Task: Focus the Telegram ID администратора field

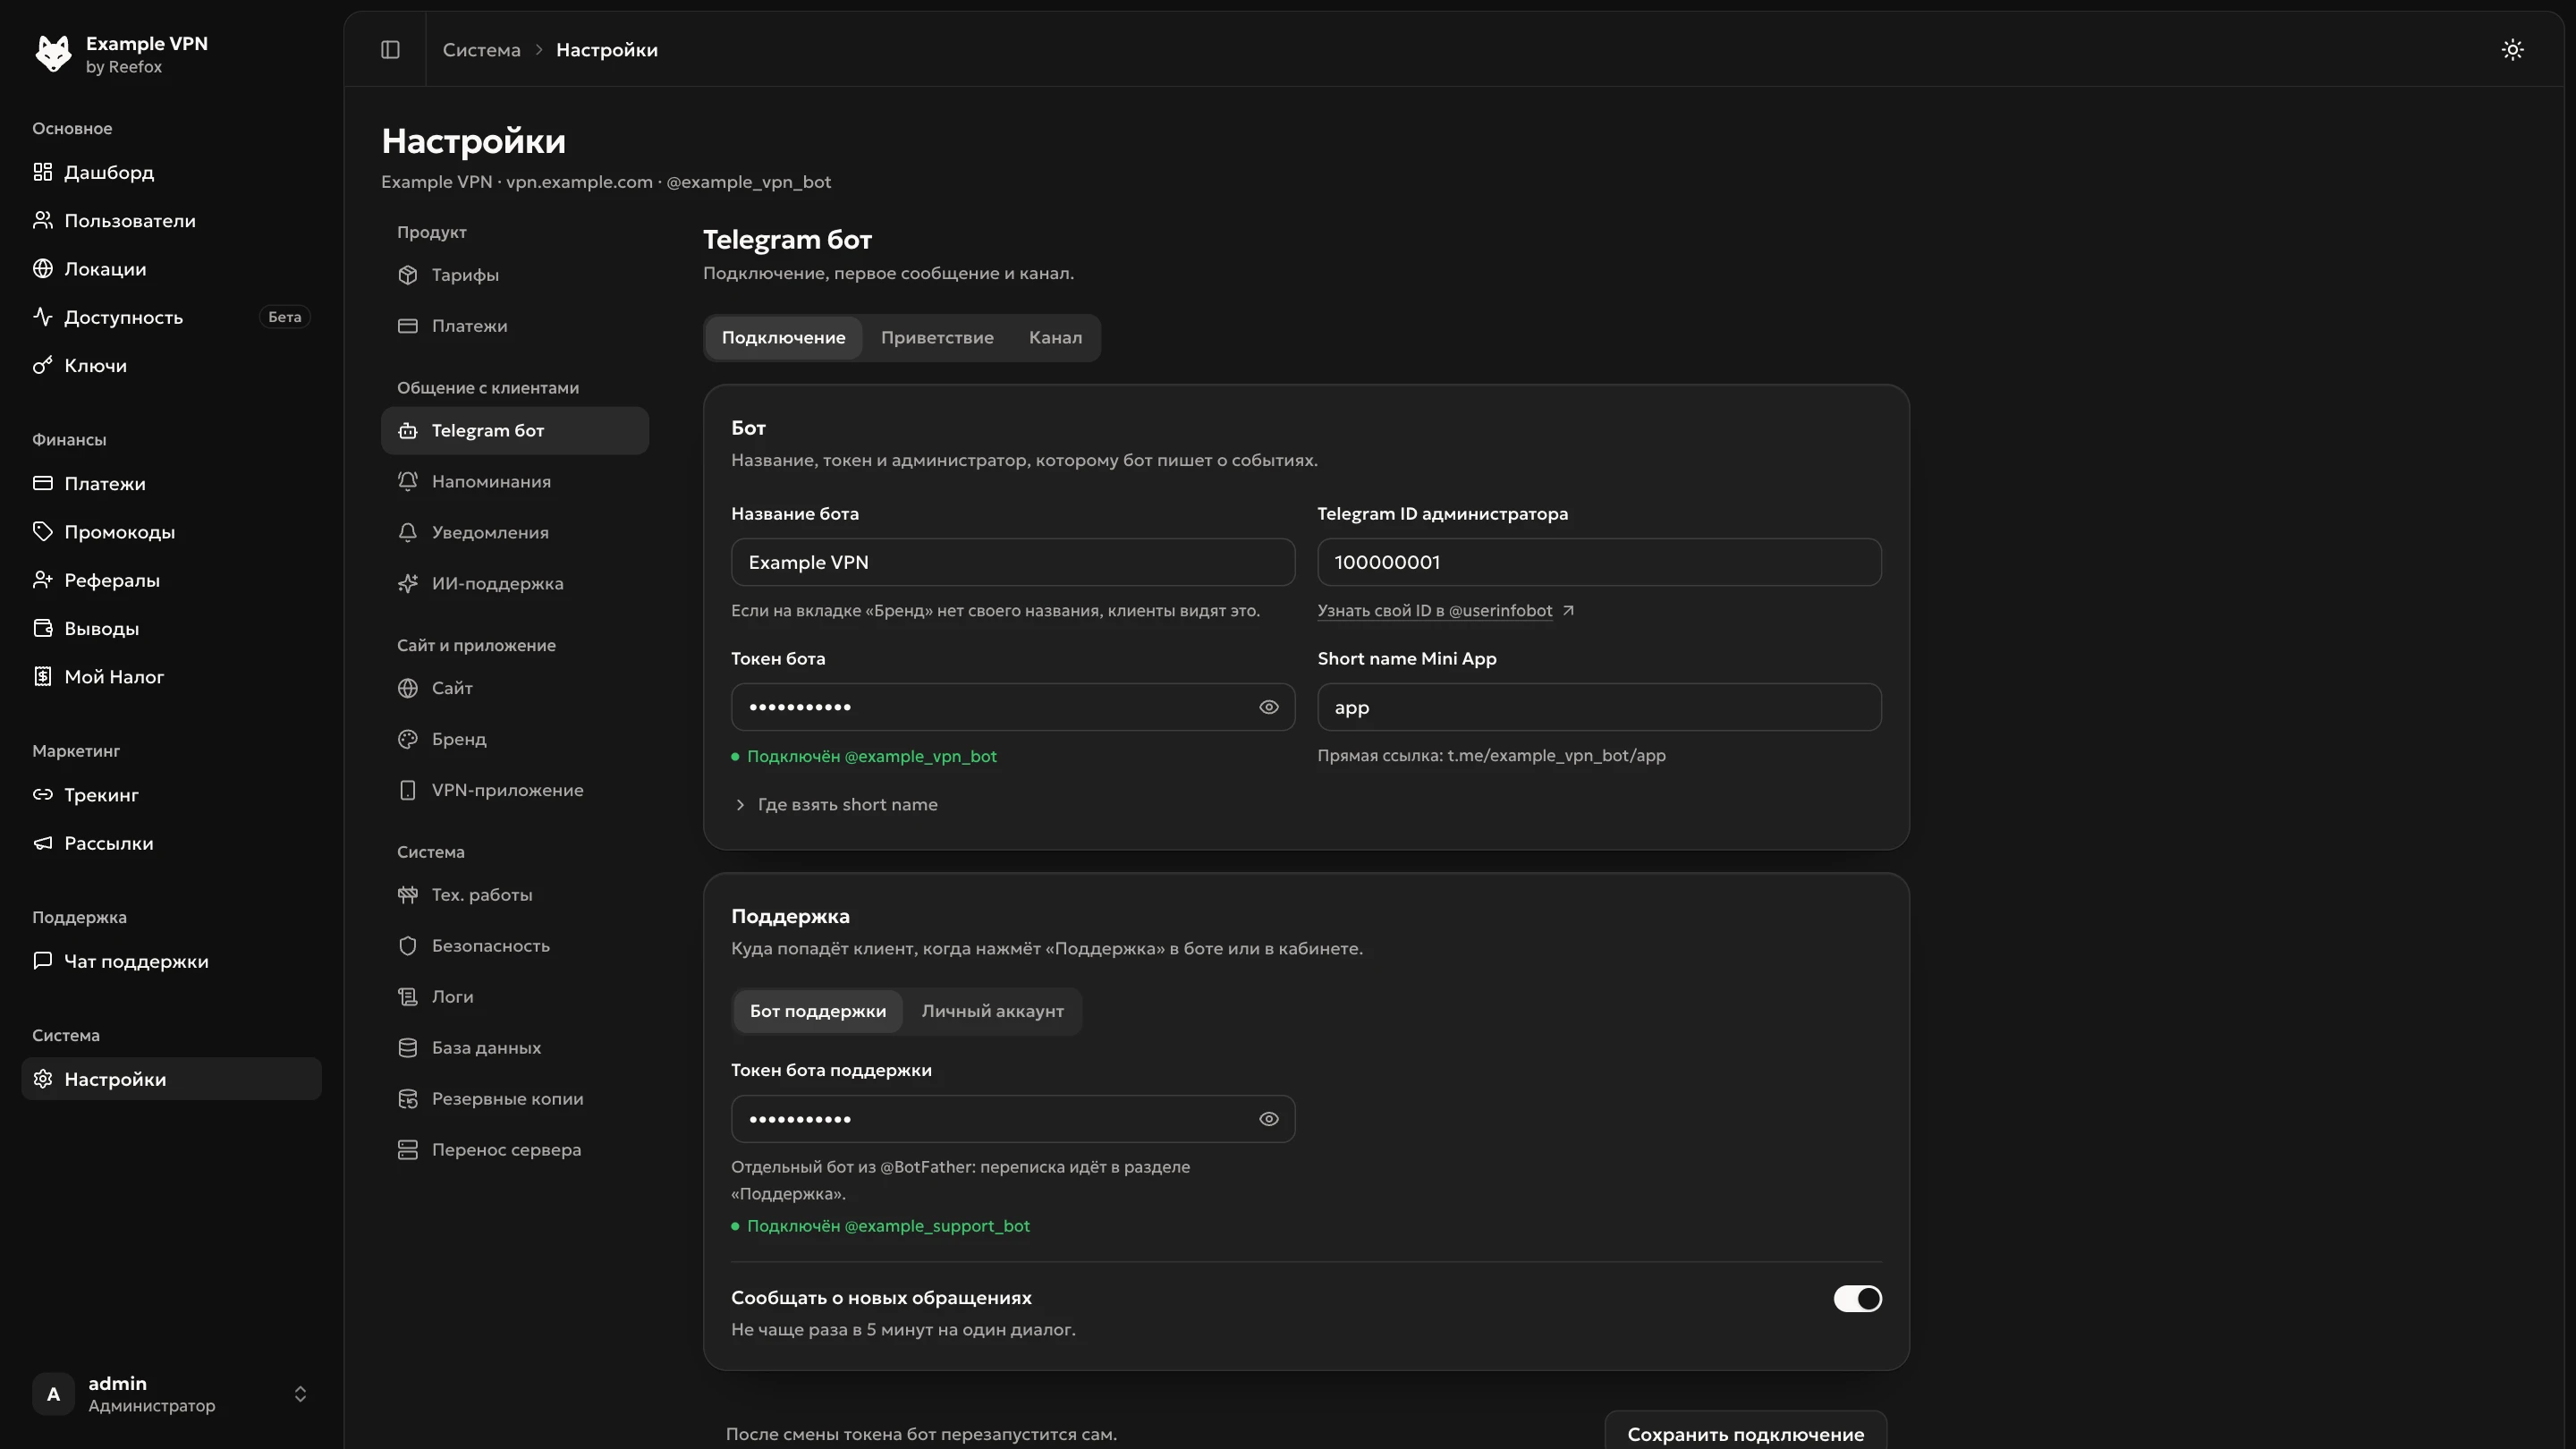Action: (1598, 562)
